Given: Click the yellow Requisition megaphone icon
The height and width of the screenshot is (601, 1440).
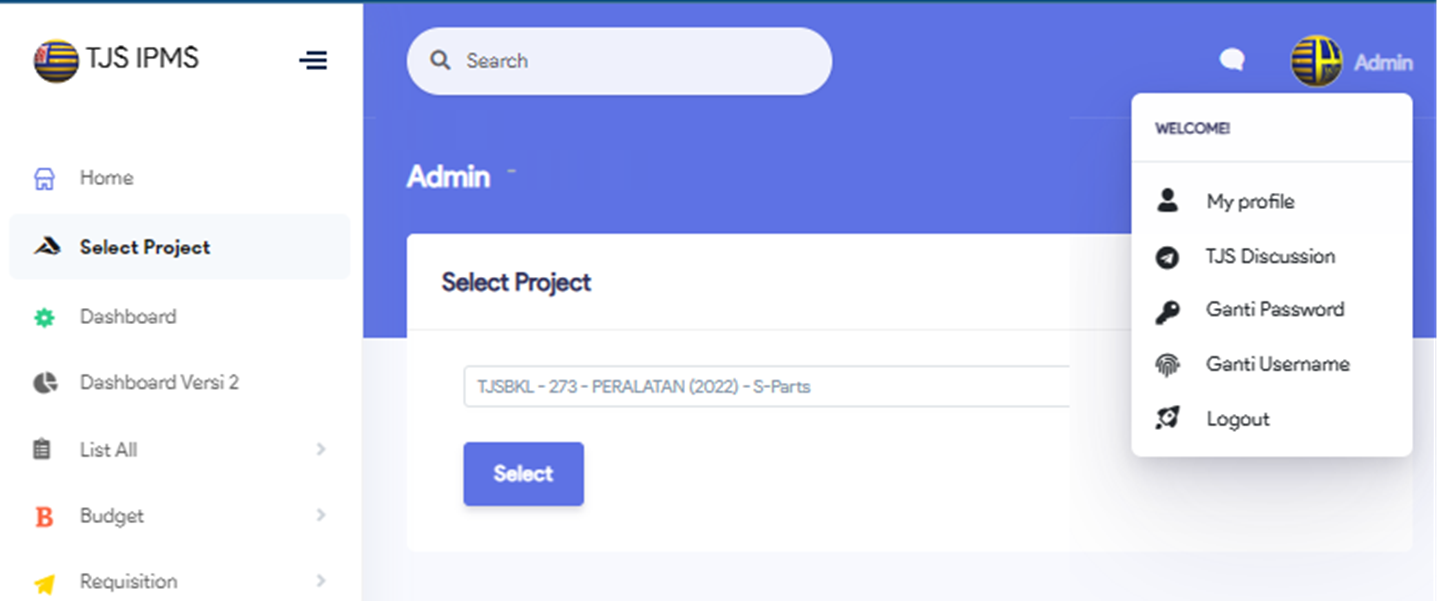Looking at the screenshot, I should click(x=44, y=583).
